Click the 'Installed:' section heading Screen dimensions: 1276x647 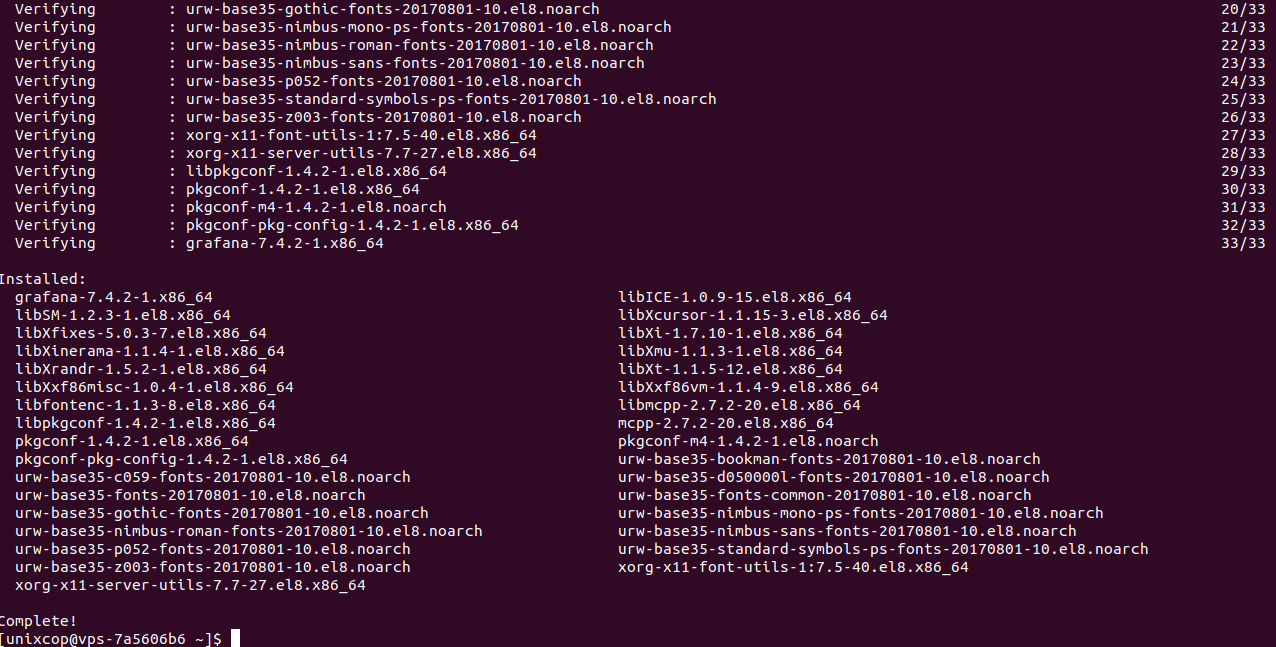click(x=43, y=279)
